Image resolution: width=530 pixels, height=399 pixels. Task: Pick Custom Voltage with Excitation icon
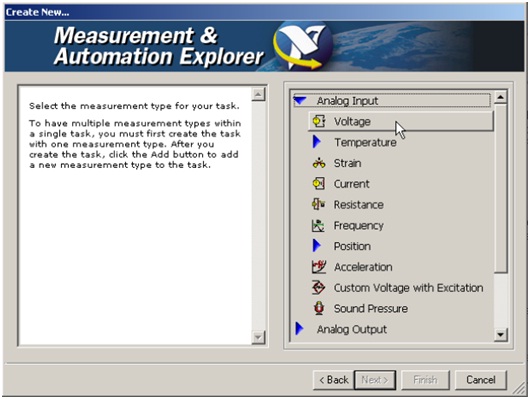(x=318, y=288)
